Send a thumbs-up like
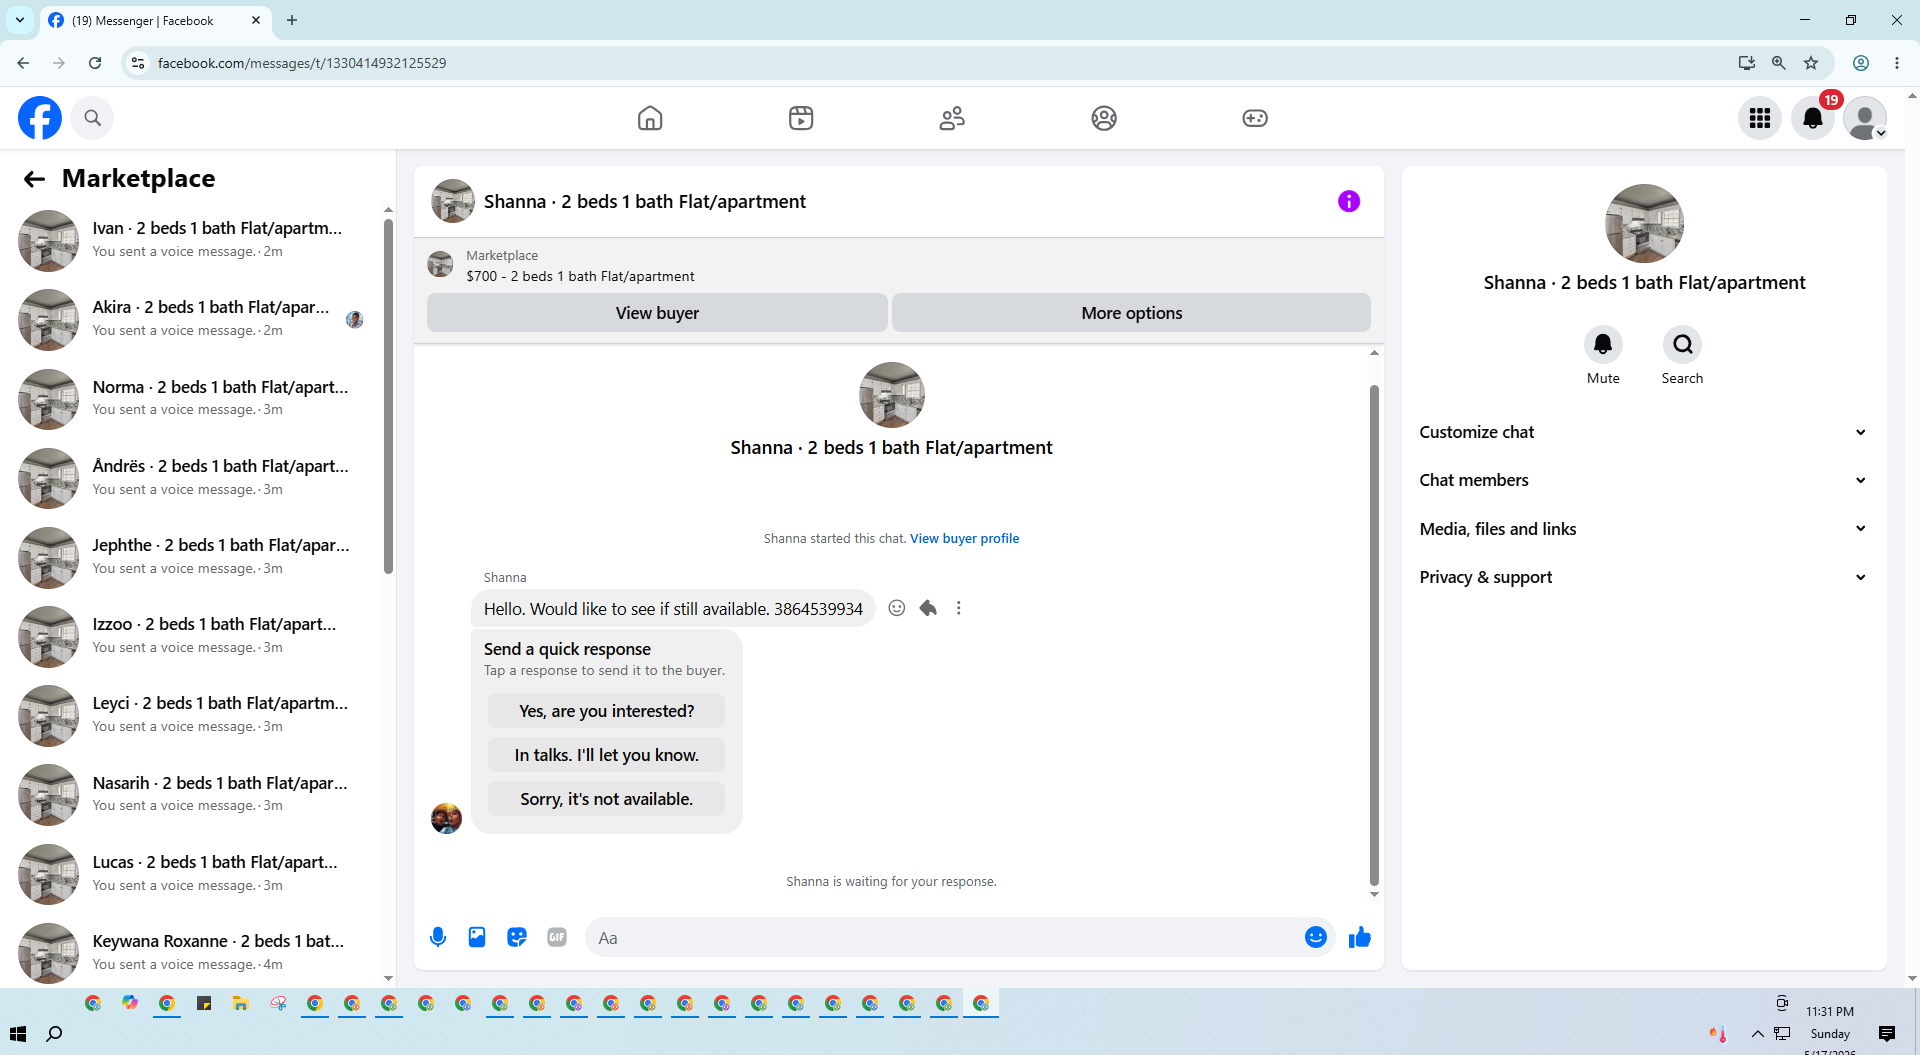The image size is (1920, 1055). point(1360,937)
